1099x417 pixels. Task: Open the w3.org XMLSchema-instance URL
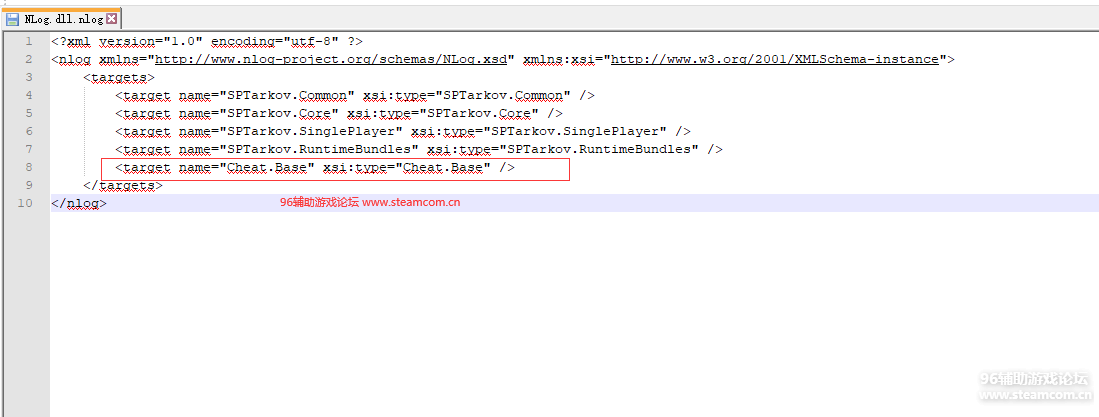(x=775, y=59)
